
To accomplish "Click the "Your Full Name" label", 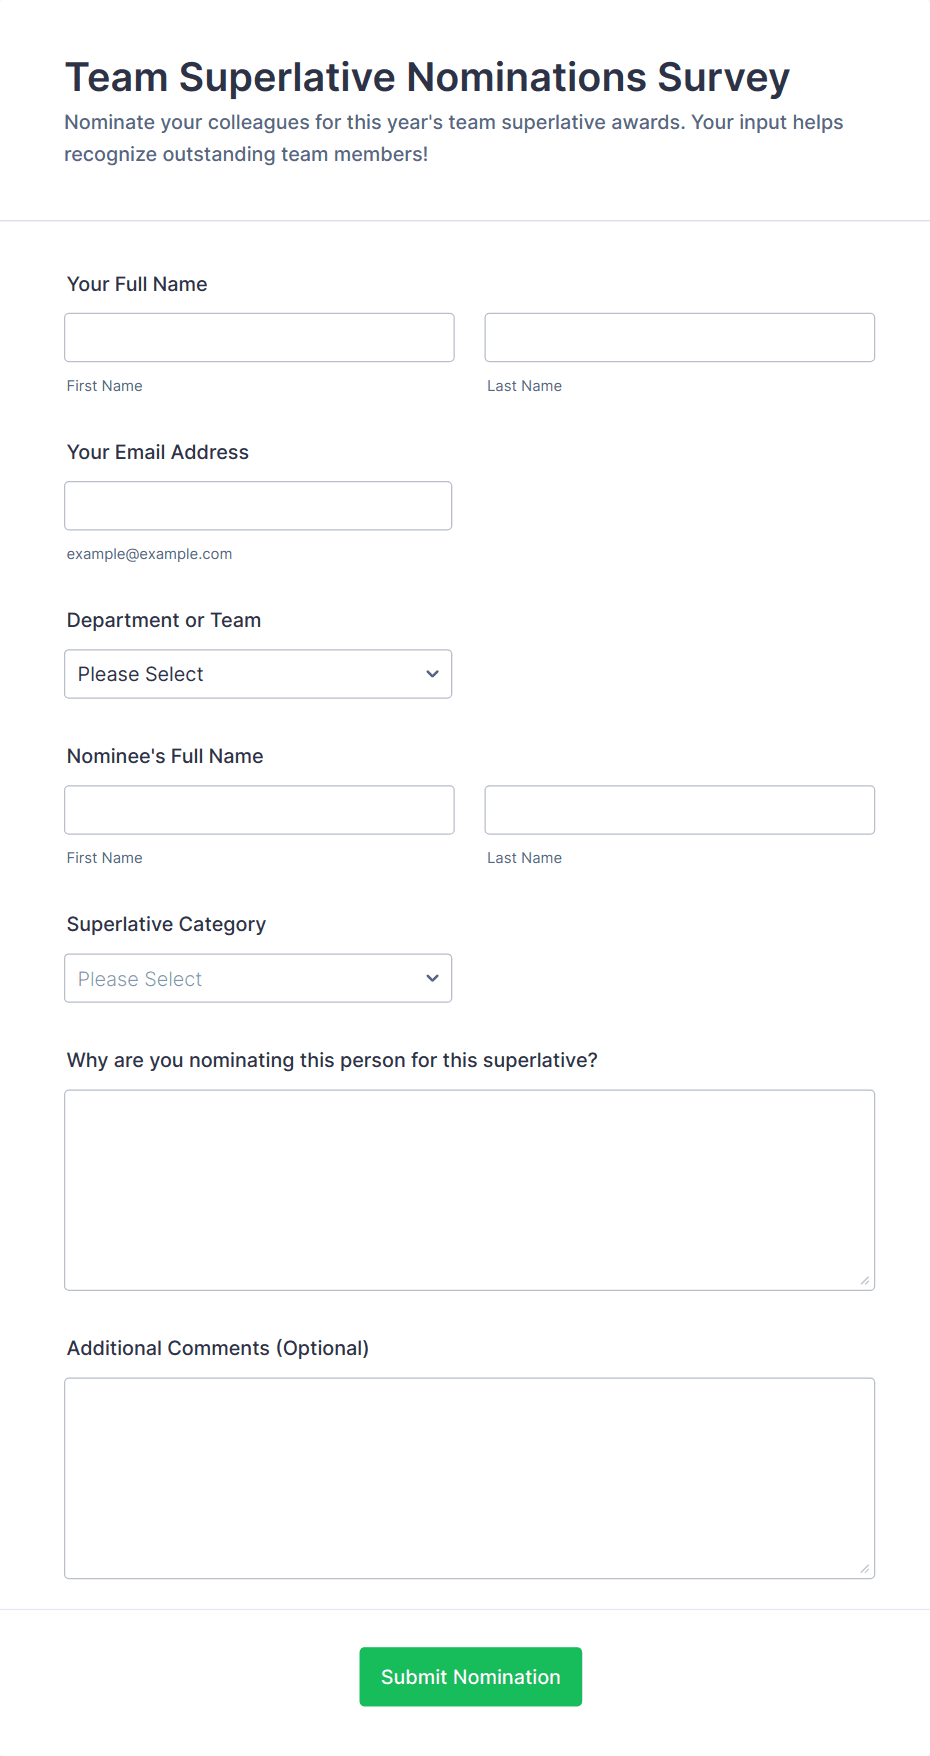I will [137, 284].
